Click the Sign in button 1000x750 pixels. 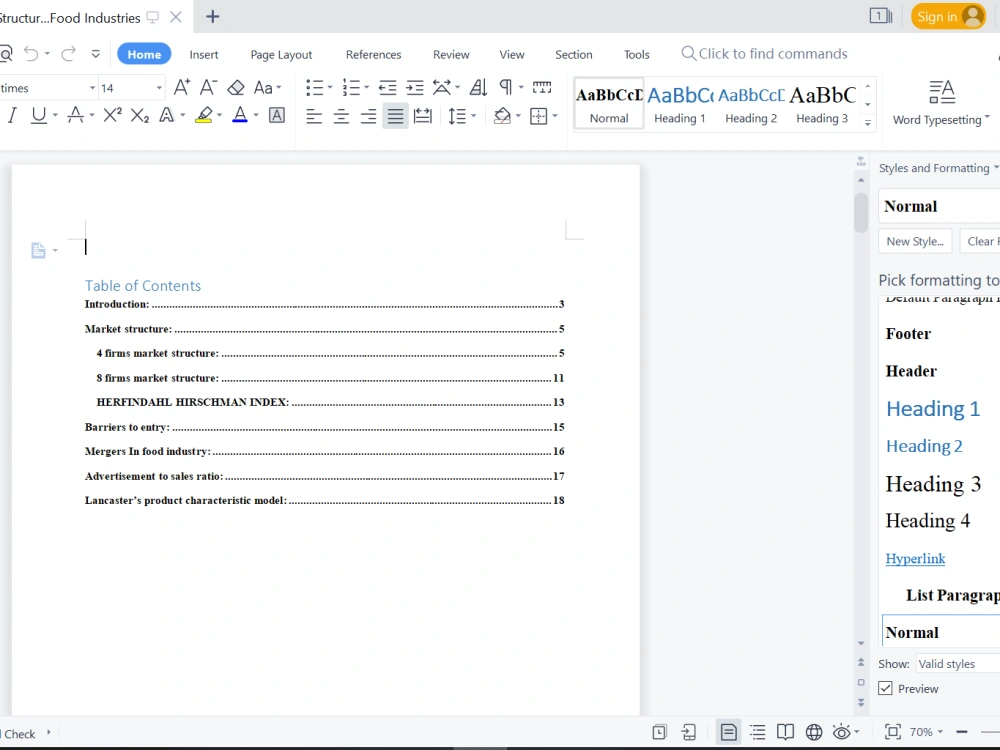948,17
